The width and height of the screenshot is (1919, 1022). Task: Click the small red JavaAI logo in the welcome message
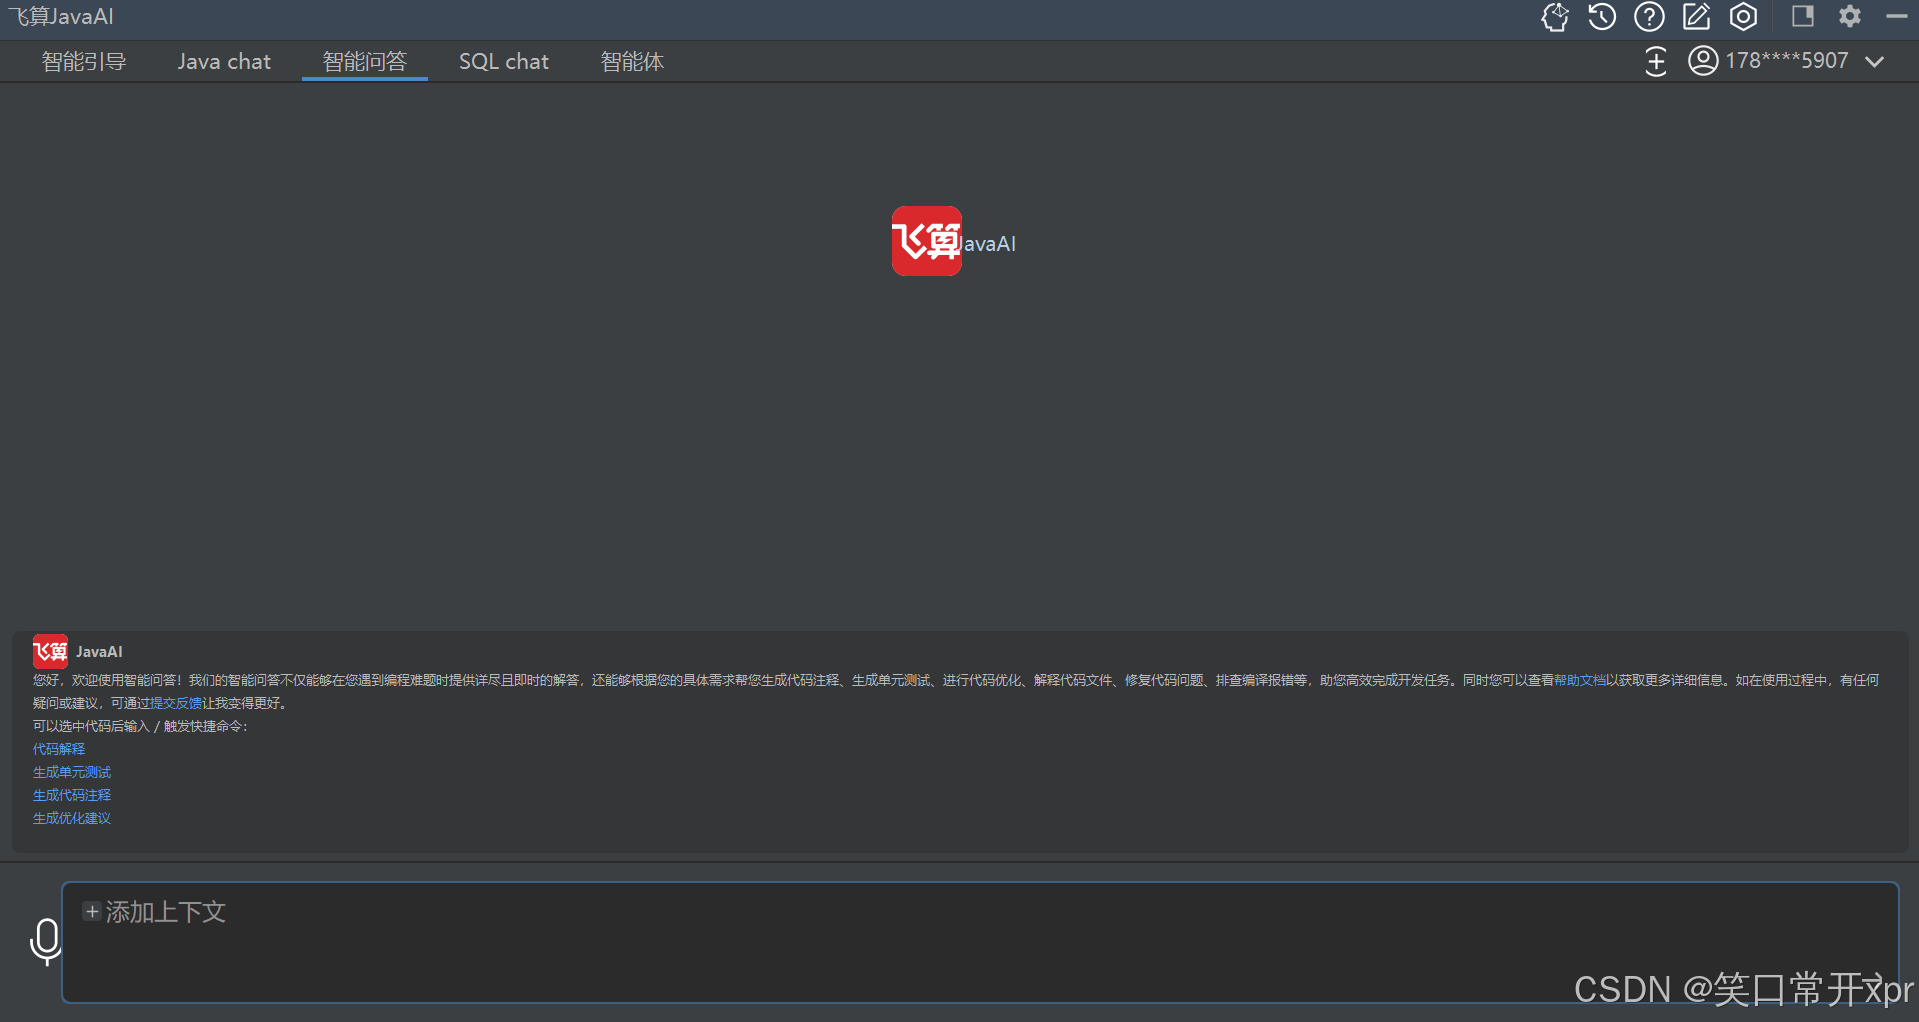coord(50,652)
